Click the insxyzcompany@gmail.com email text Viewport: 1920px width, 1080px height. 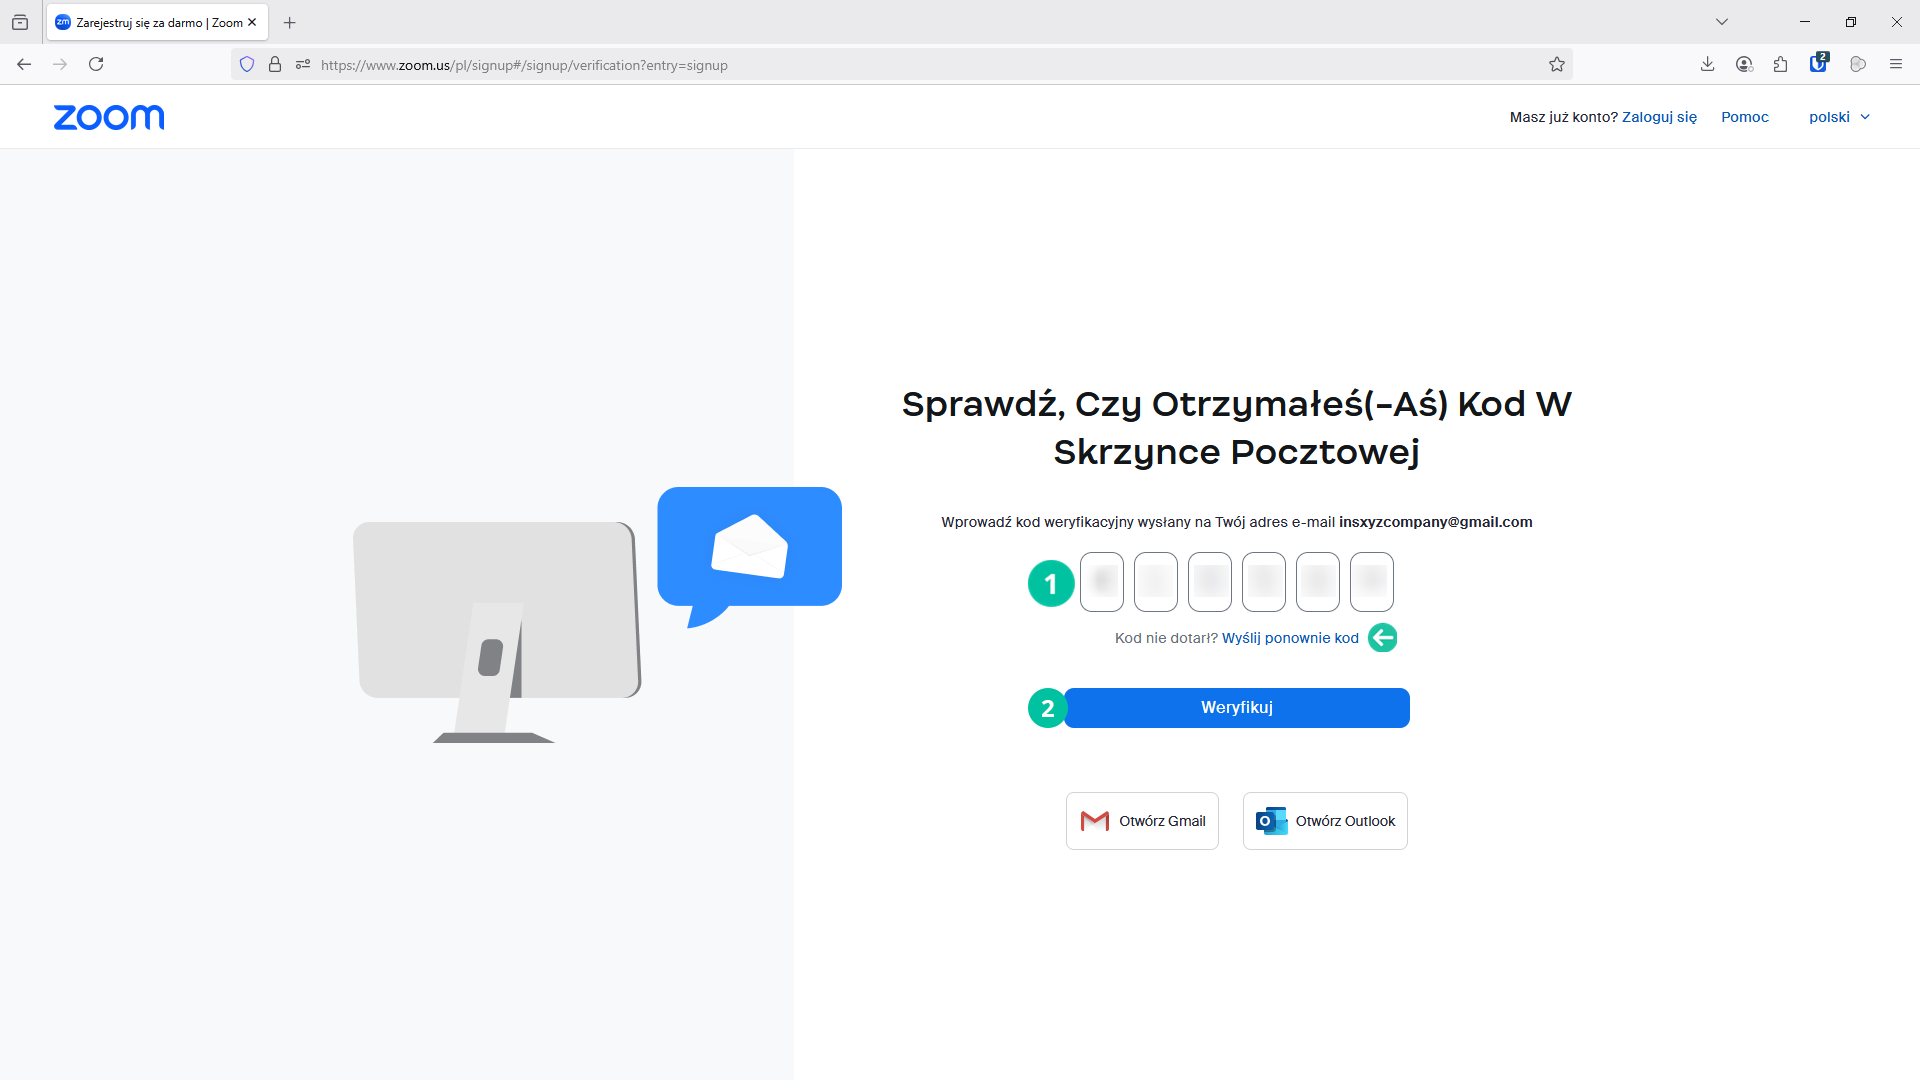[x=1435, y=522]
